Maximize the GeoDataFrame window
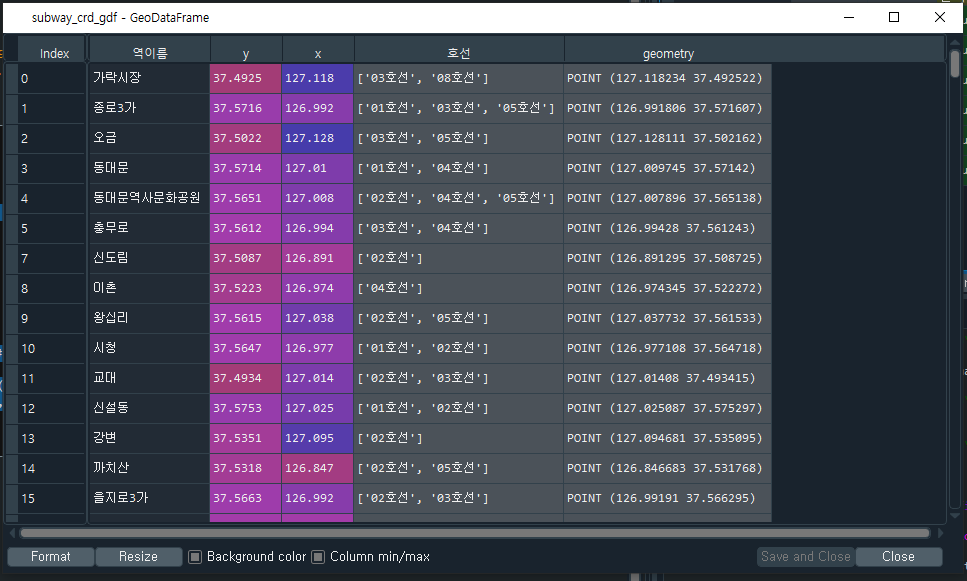 [894, 17]
